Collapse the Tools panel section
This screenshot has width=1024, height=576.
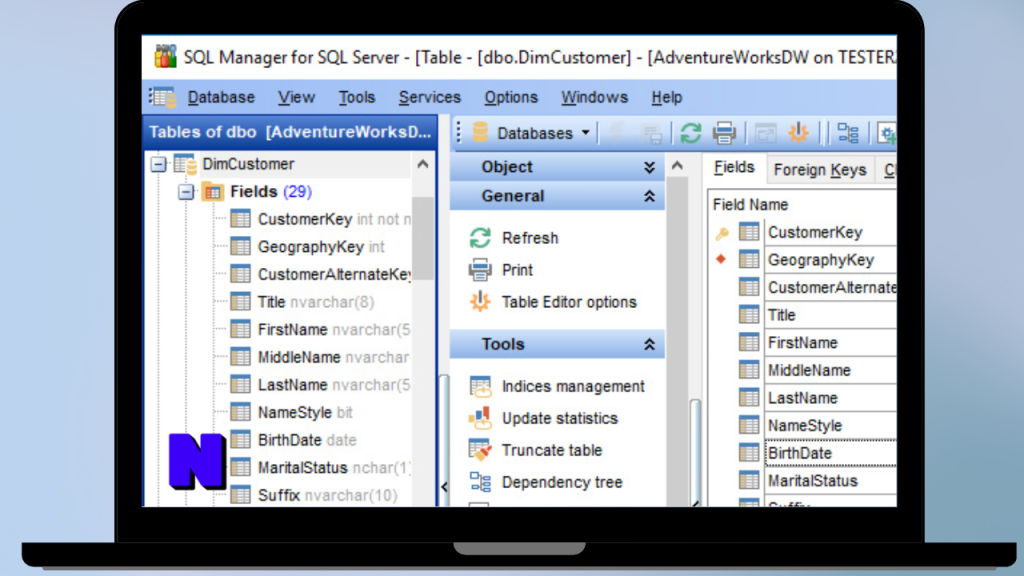649,344
